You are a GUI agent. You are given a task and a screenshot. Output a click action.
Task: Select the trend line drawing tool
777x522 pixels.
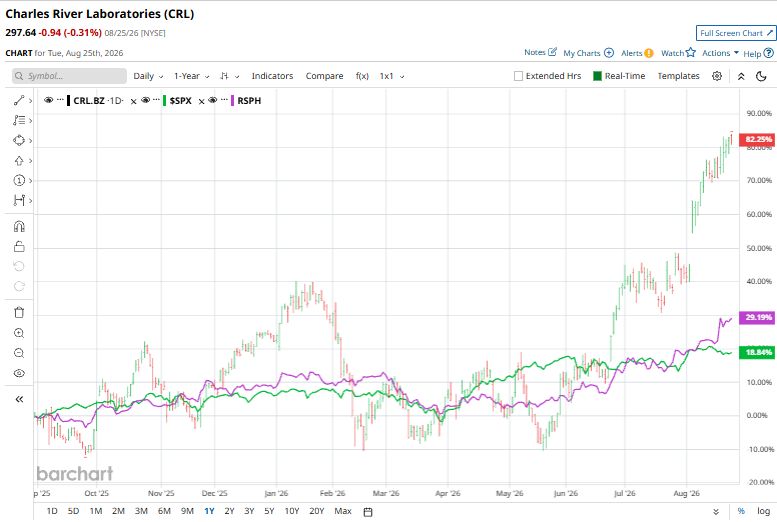(x=19, y=101)
